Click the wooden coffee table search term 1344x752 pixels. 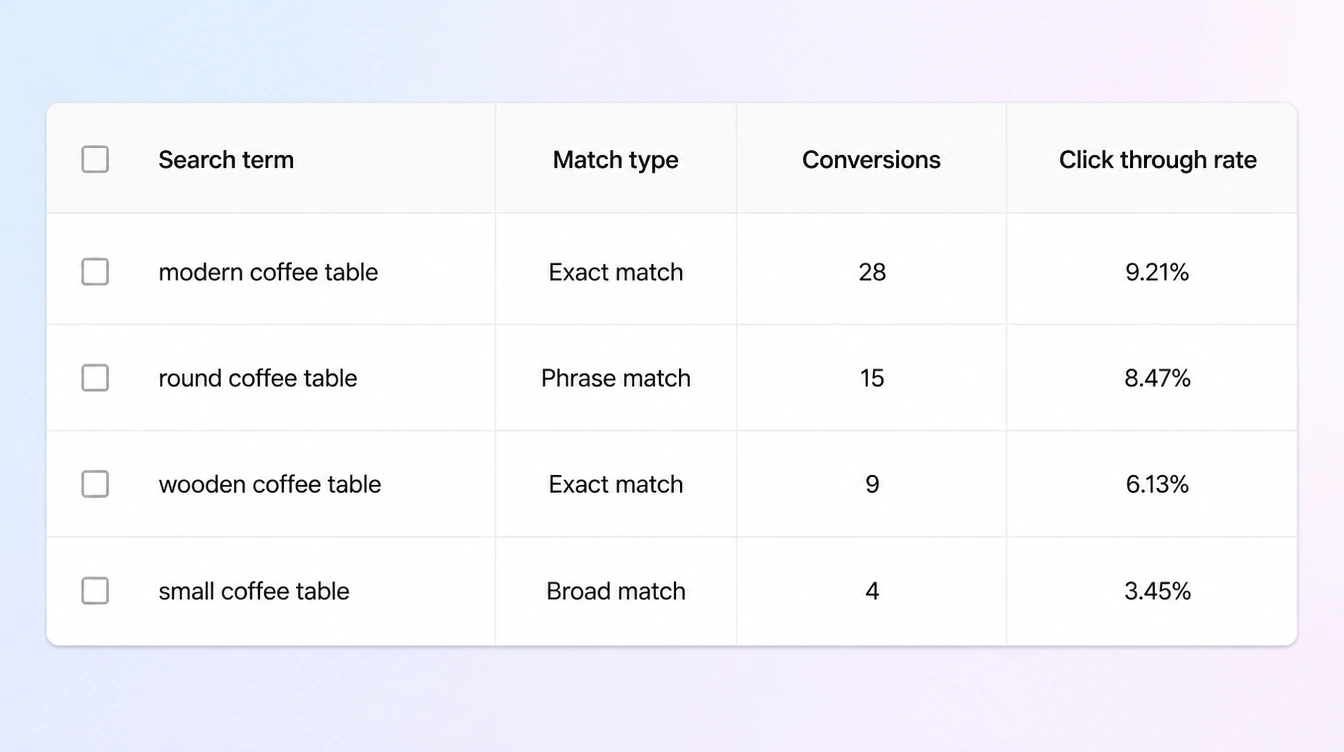click(x=269, y=484)
